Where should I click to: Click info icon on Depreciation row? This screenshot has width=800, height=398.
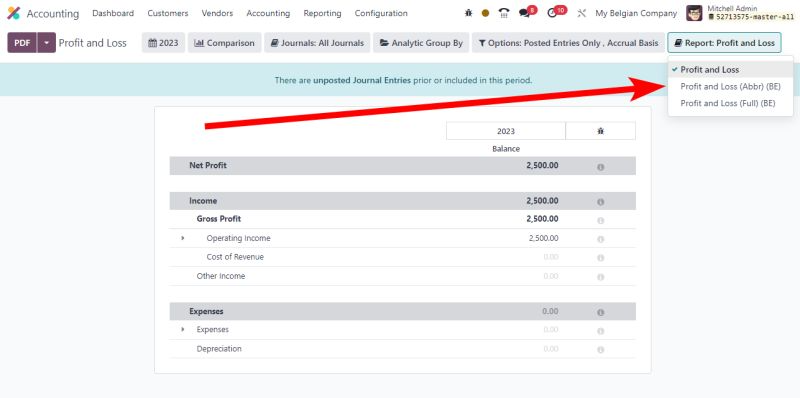(x=601, y=350)
